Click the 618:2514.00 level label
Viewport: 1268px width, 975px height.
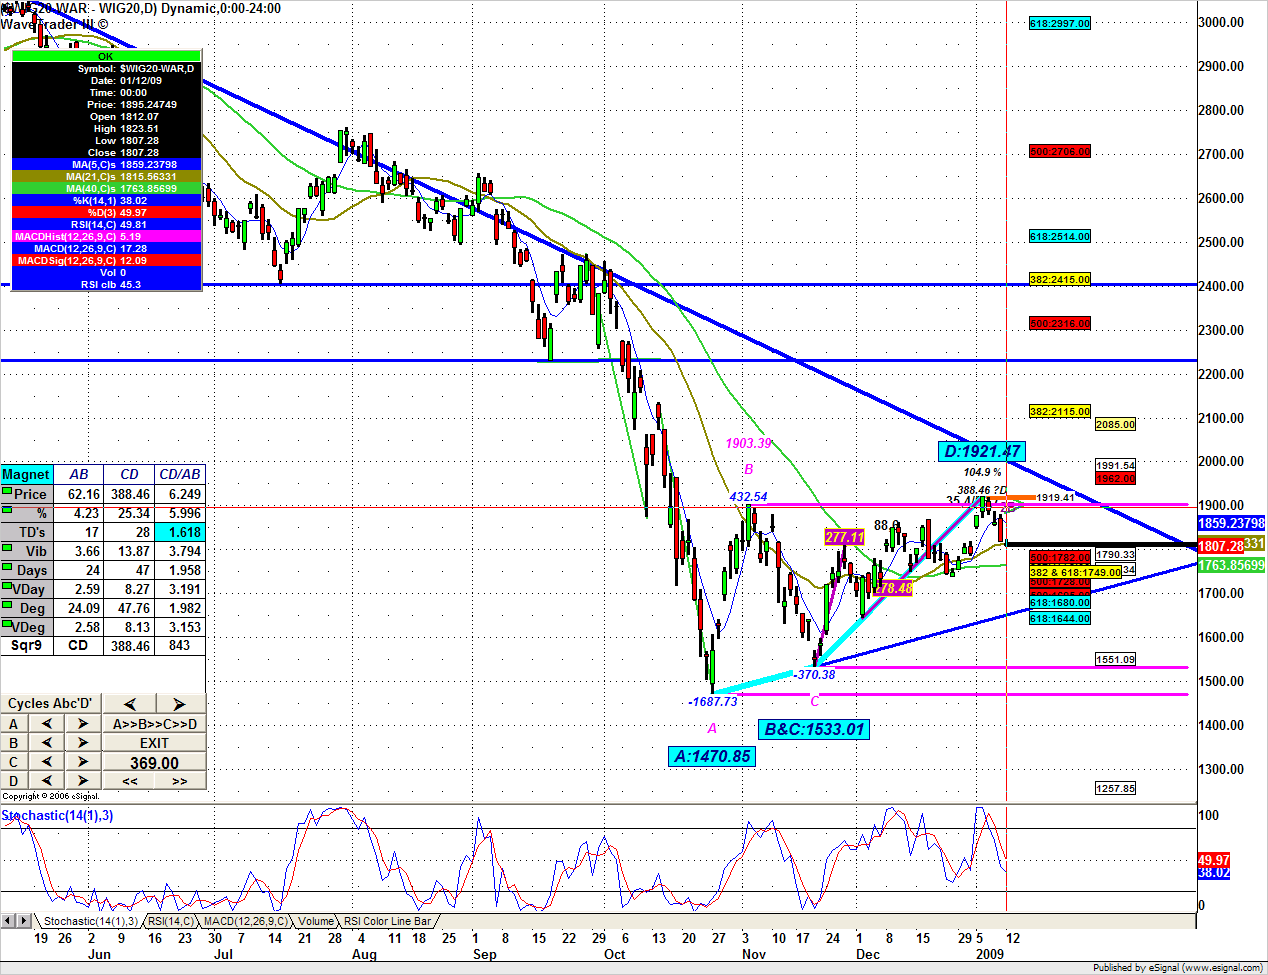click(x=1060, y=237)
